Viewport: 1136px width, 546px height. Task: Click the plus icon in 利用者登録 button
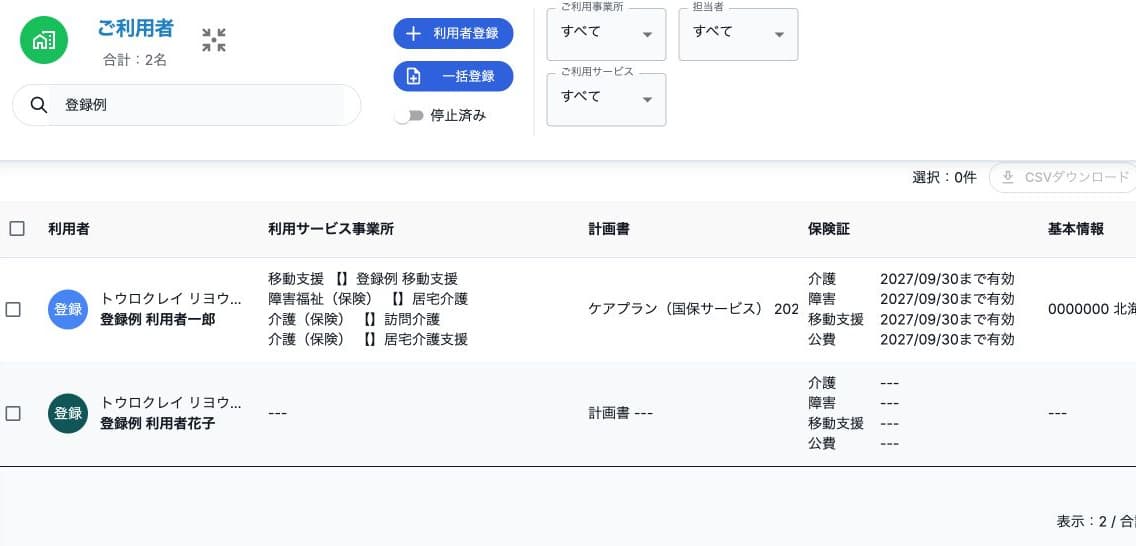(x=413, y=33)
